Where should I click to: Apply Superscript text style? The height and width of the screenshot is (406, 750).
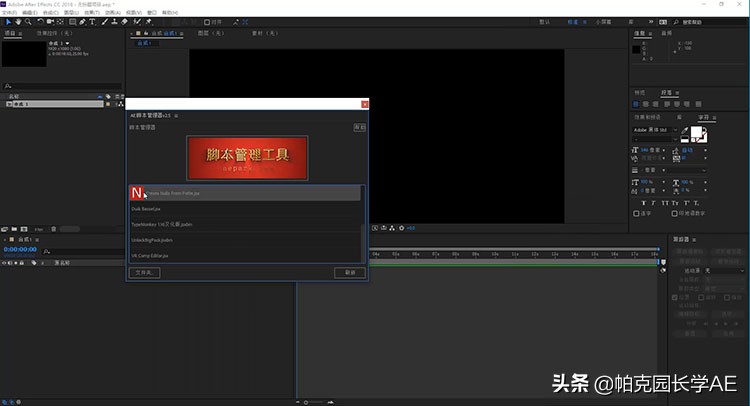coord(686,203)
